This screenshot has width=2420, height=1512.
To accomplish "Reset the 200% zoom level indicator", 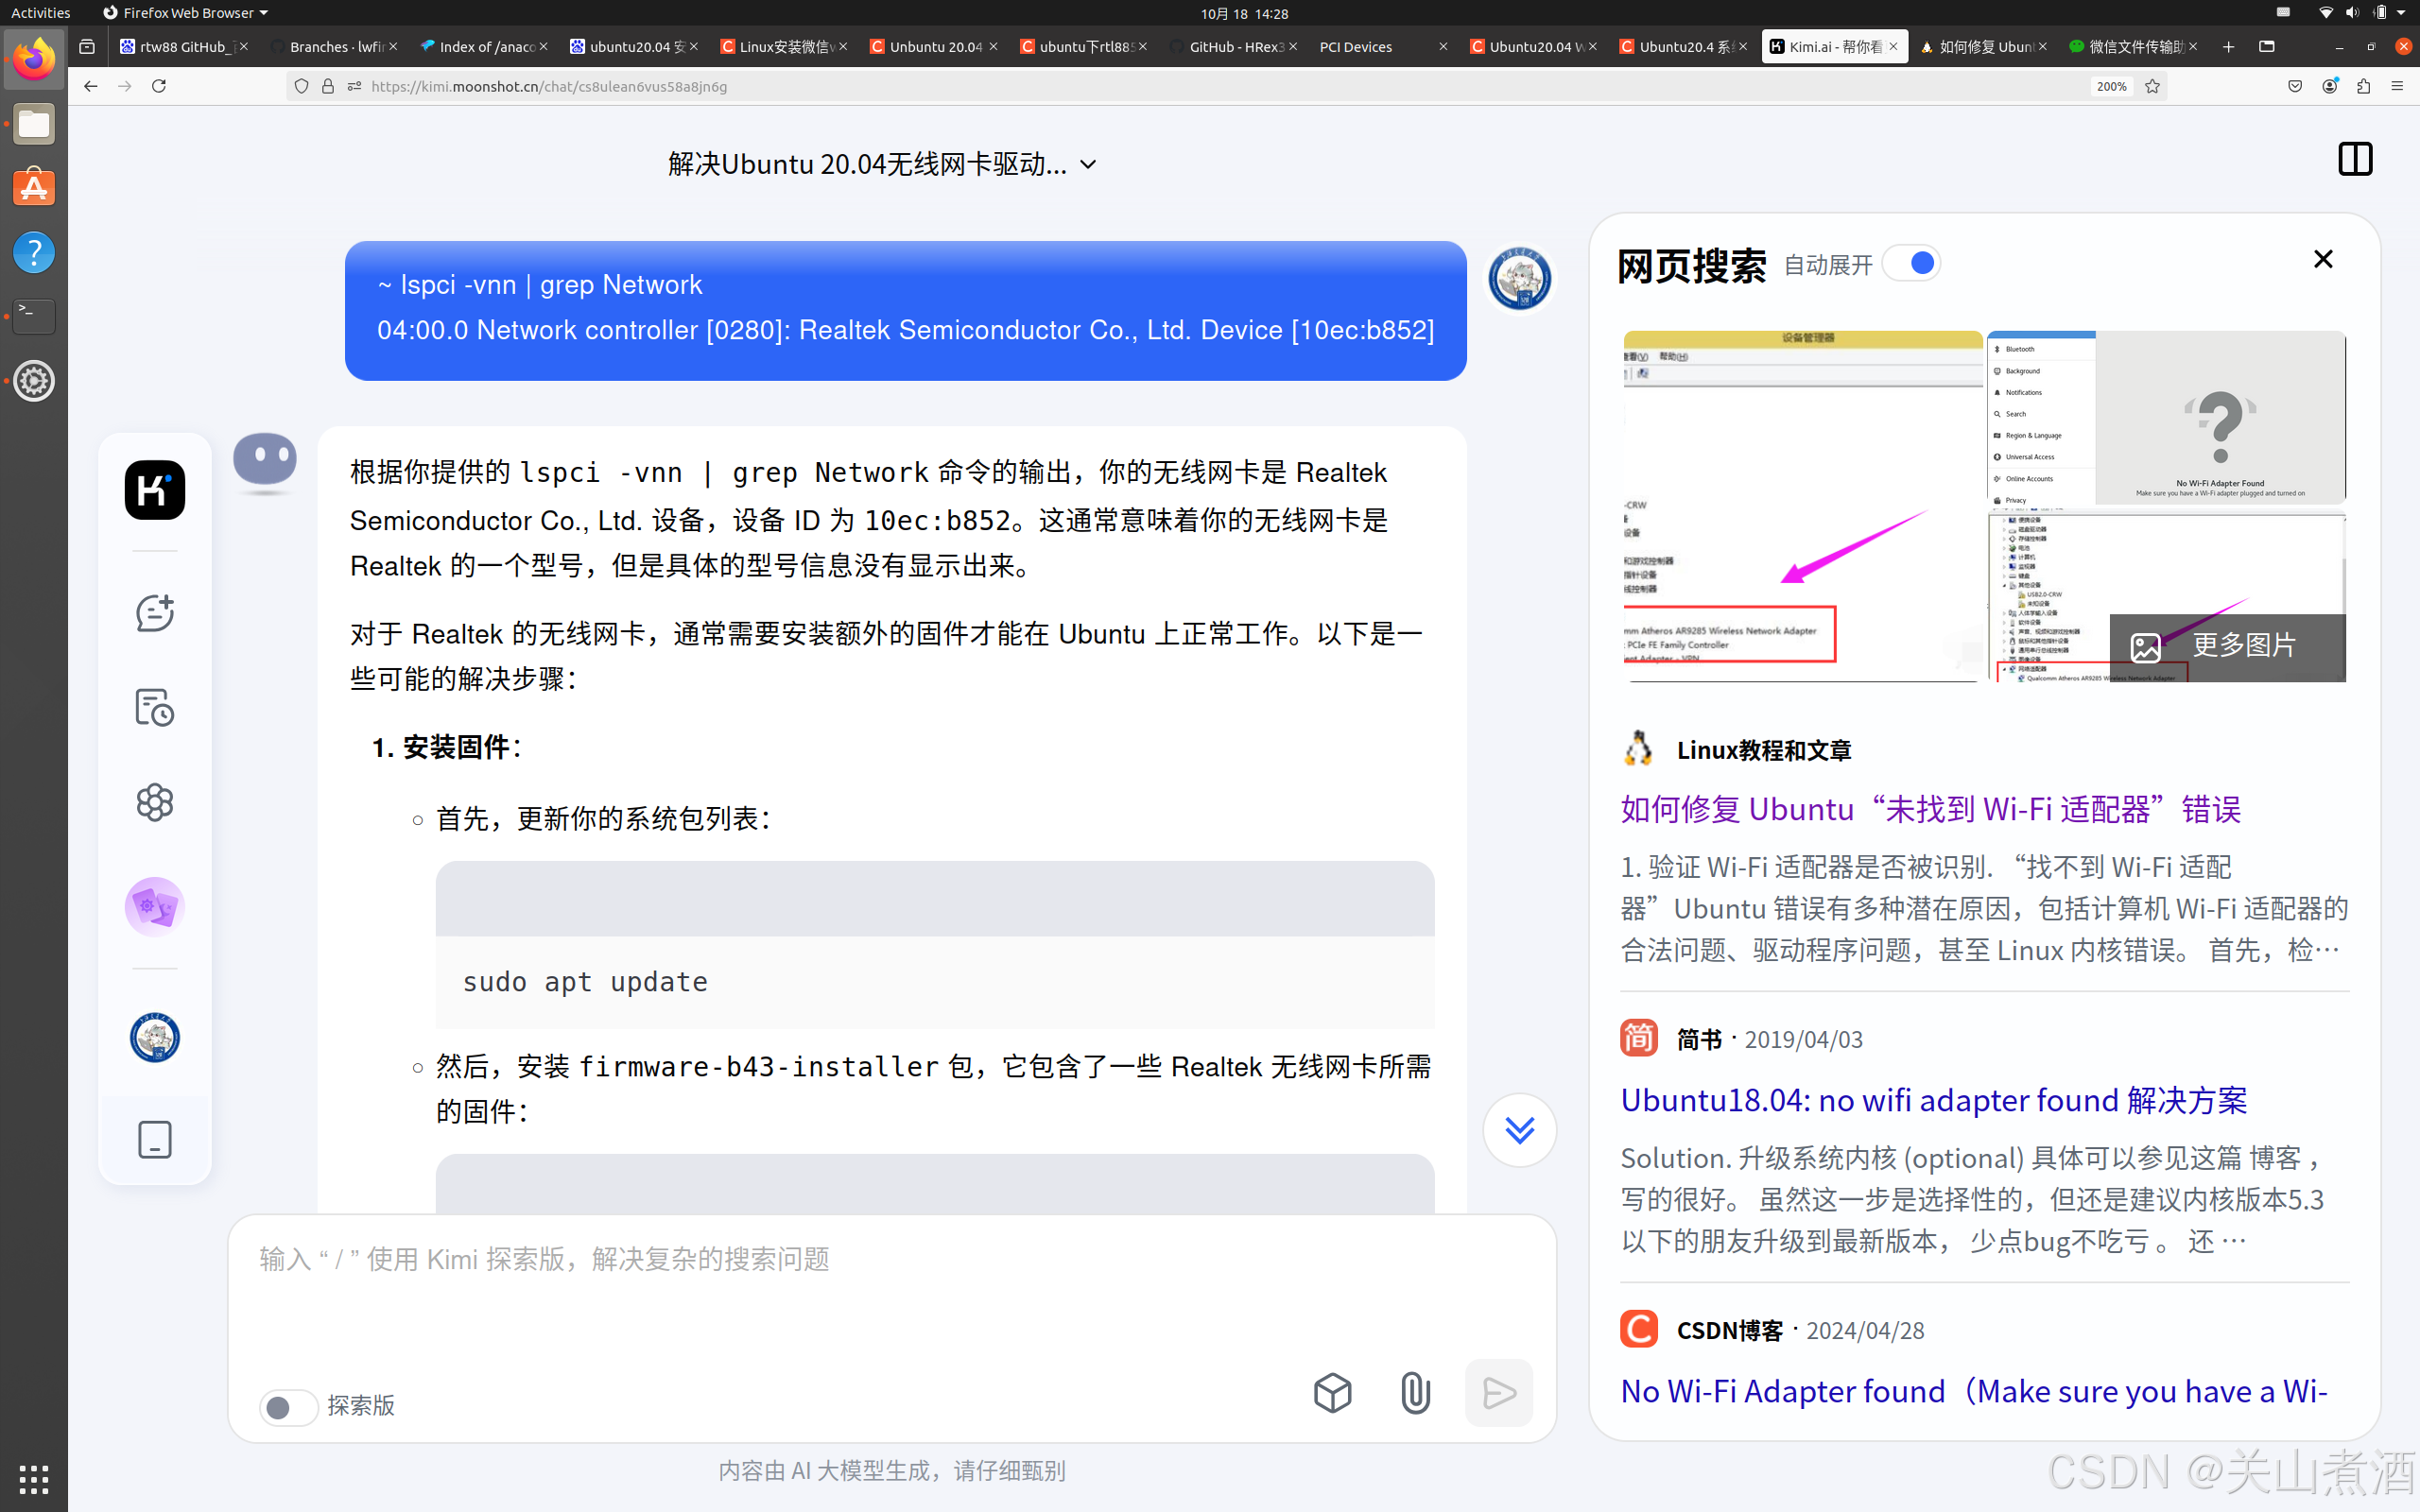I will 2111,86.
